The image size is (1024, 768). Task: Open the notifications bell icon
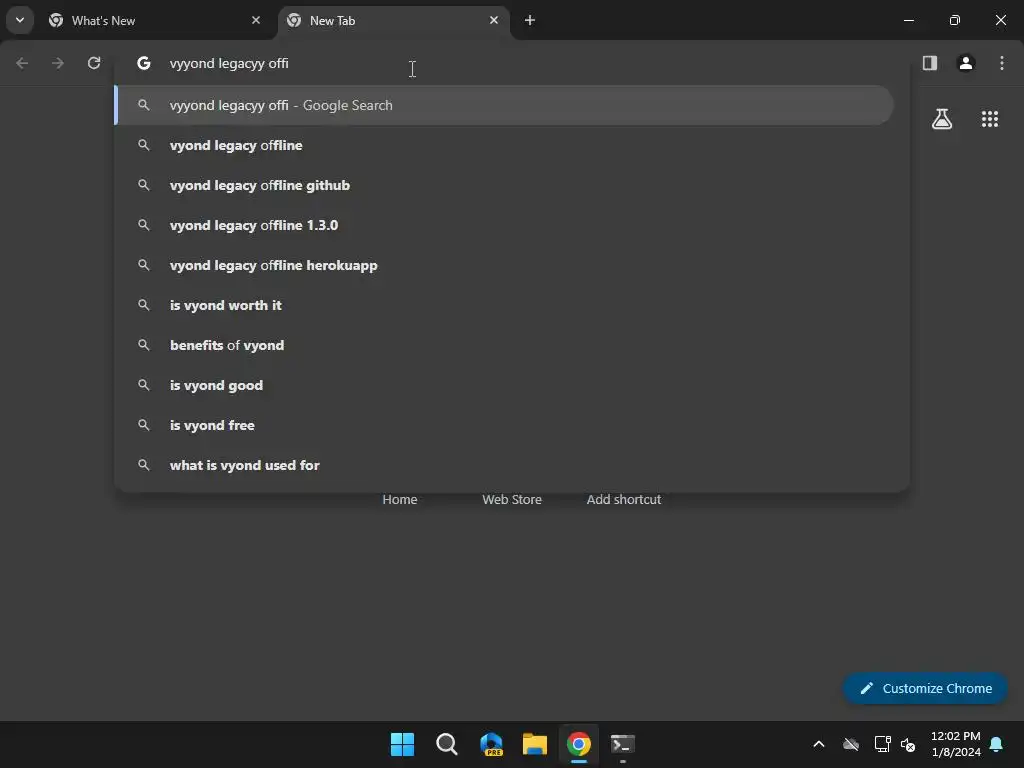(x=997, y=744)
